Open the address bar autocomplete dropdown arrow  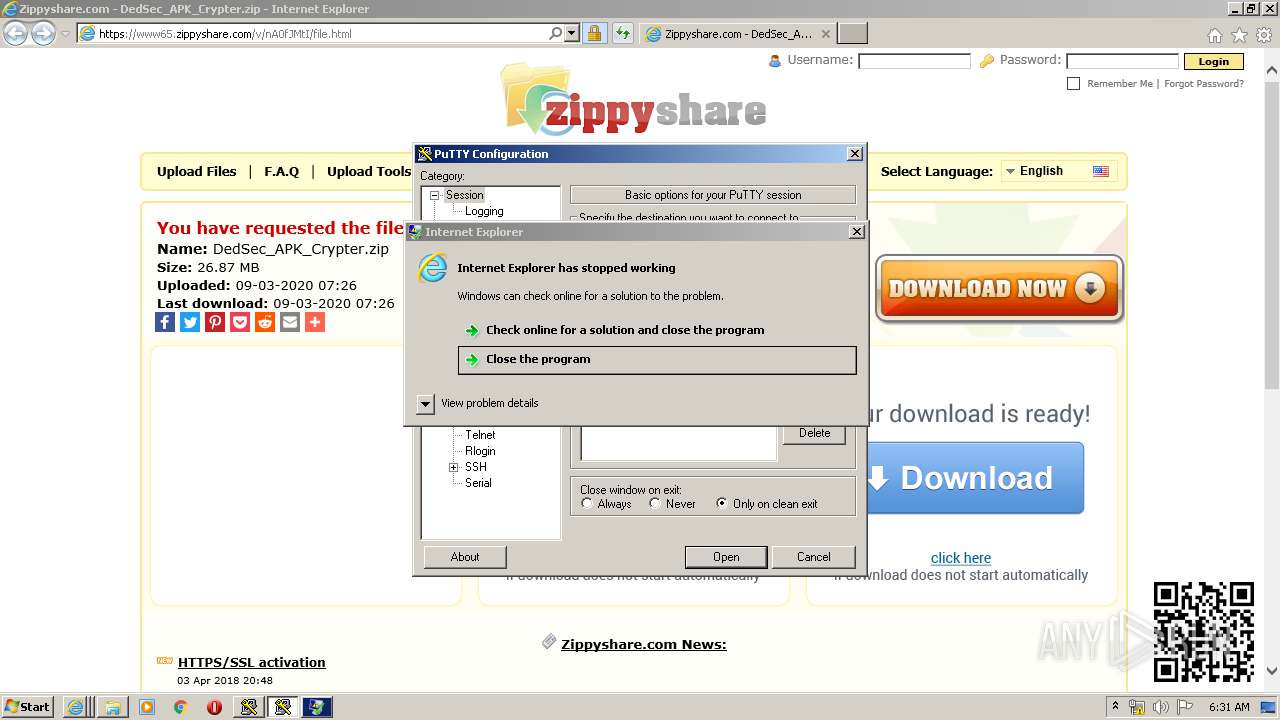[572, 33]
